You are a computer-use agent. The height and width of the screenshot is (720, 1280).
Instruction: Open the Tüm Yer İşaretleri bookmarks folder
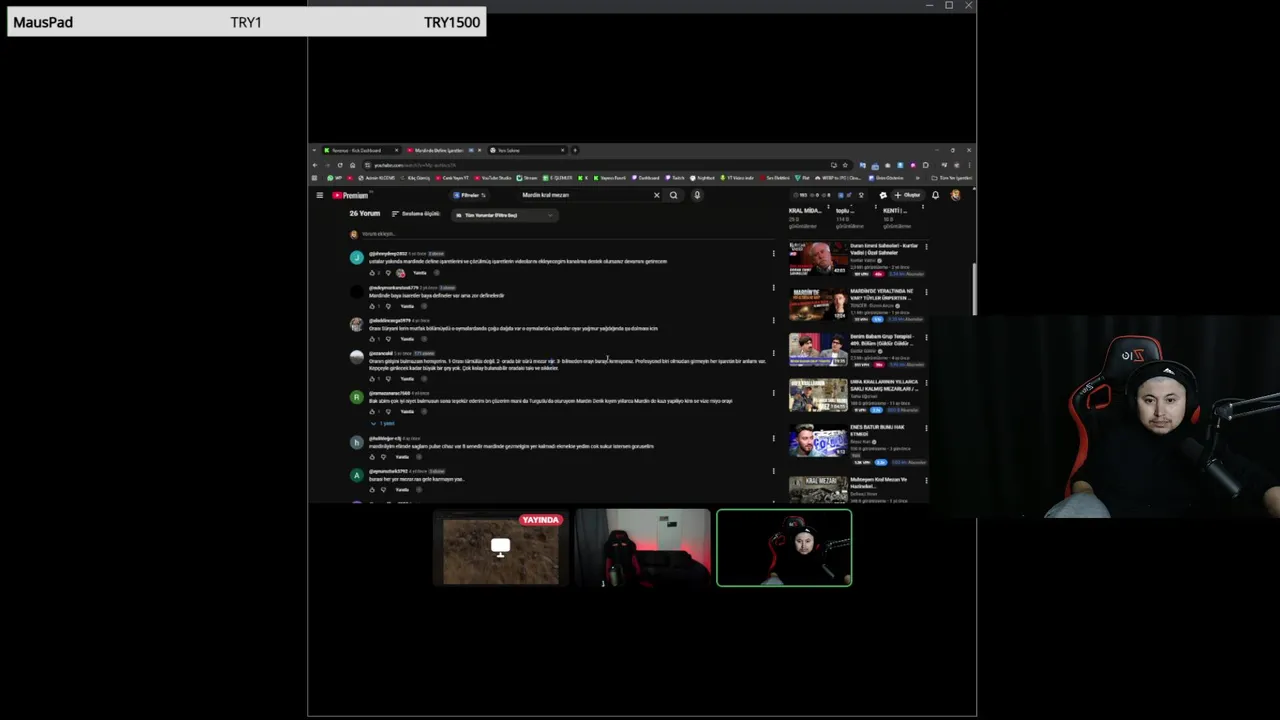point(949,178)
